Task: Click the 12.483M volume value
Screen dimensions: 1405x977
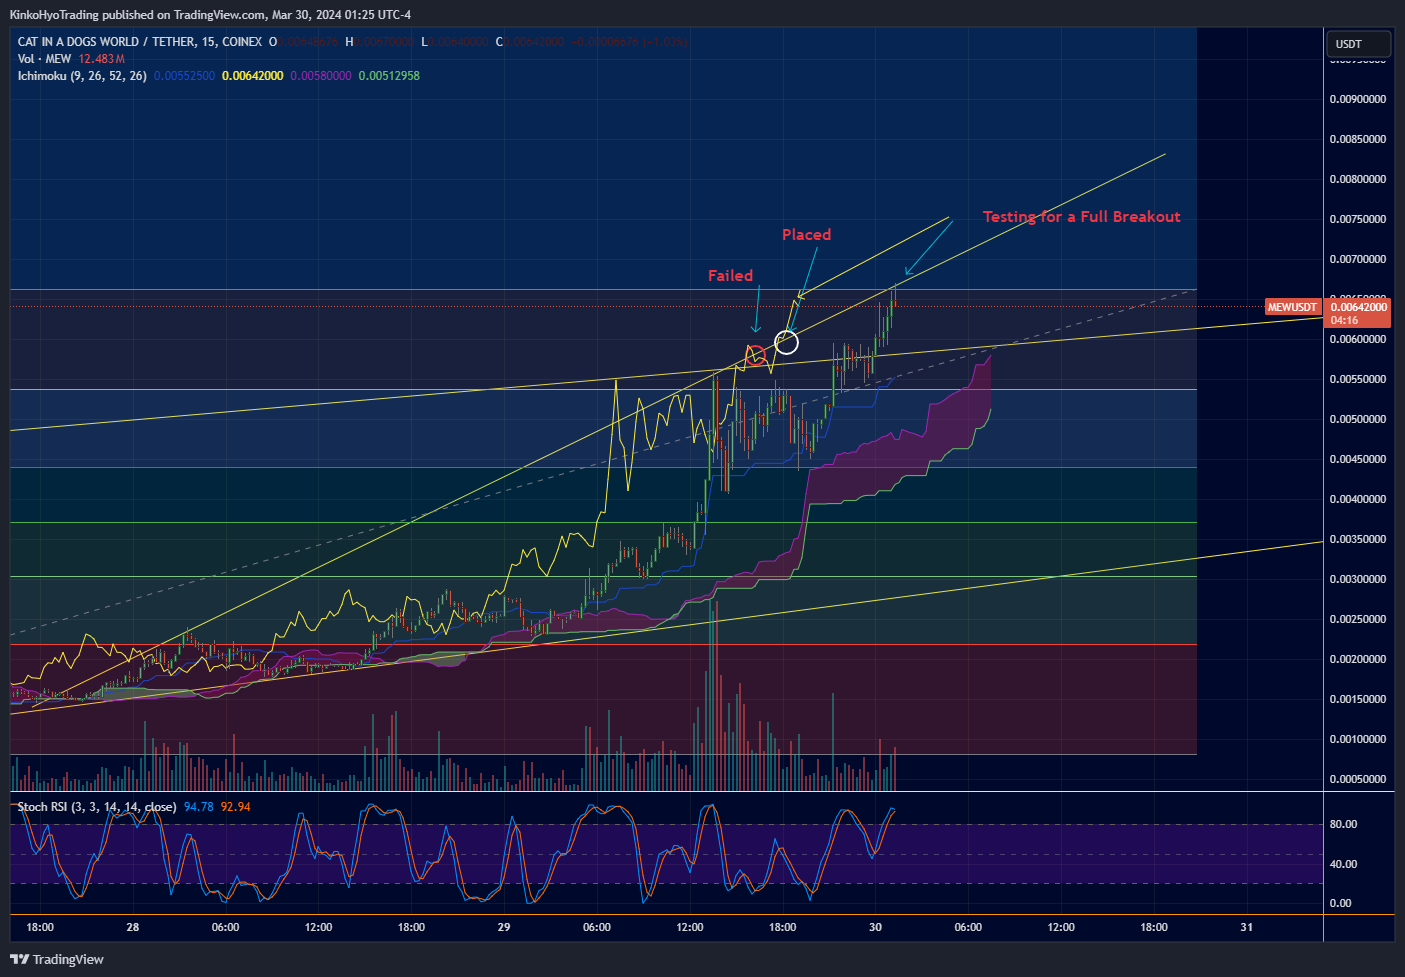Action: click(102, 59)
